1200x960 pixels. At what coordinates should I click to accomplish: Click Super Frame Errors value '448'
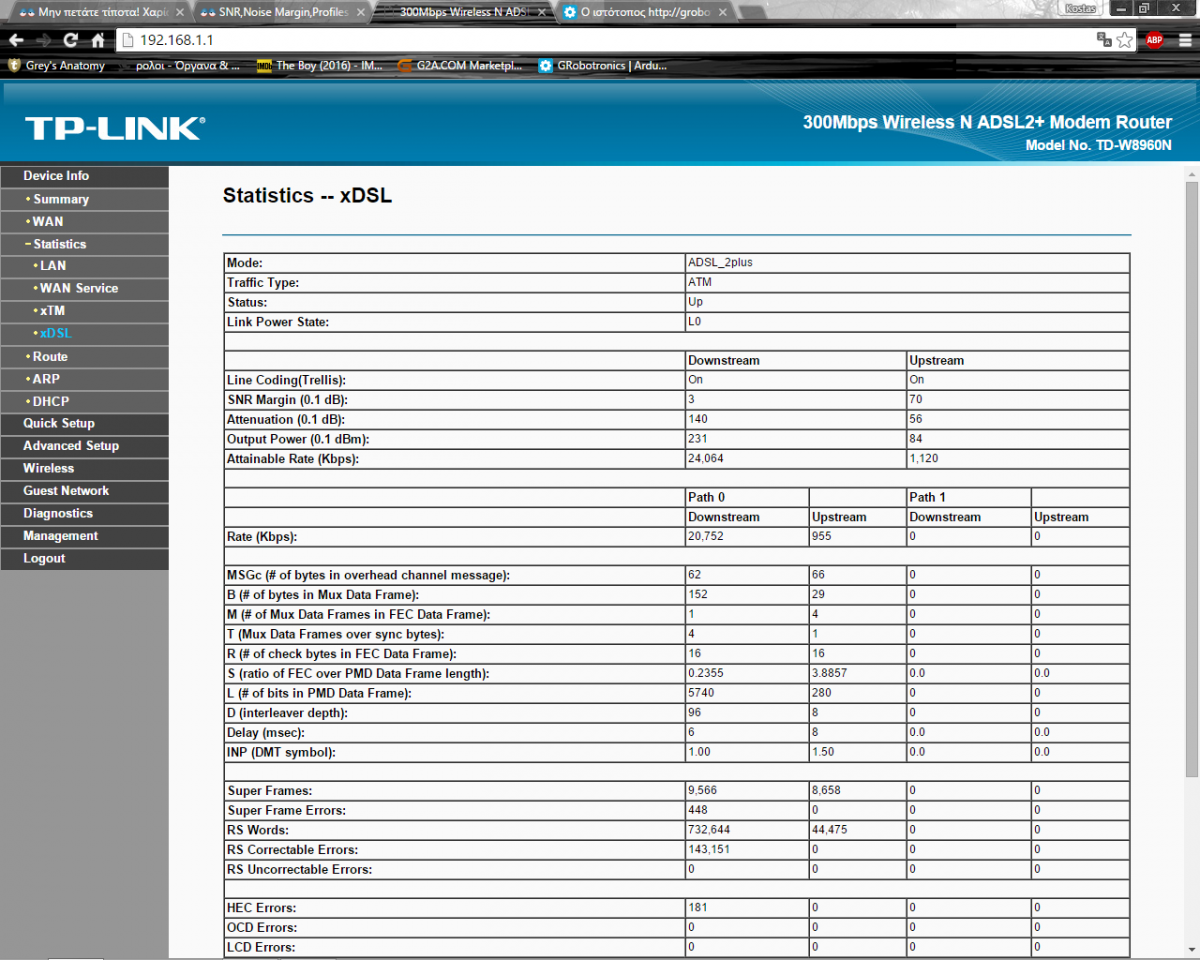tap(698, 810)
